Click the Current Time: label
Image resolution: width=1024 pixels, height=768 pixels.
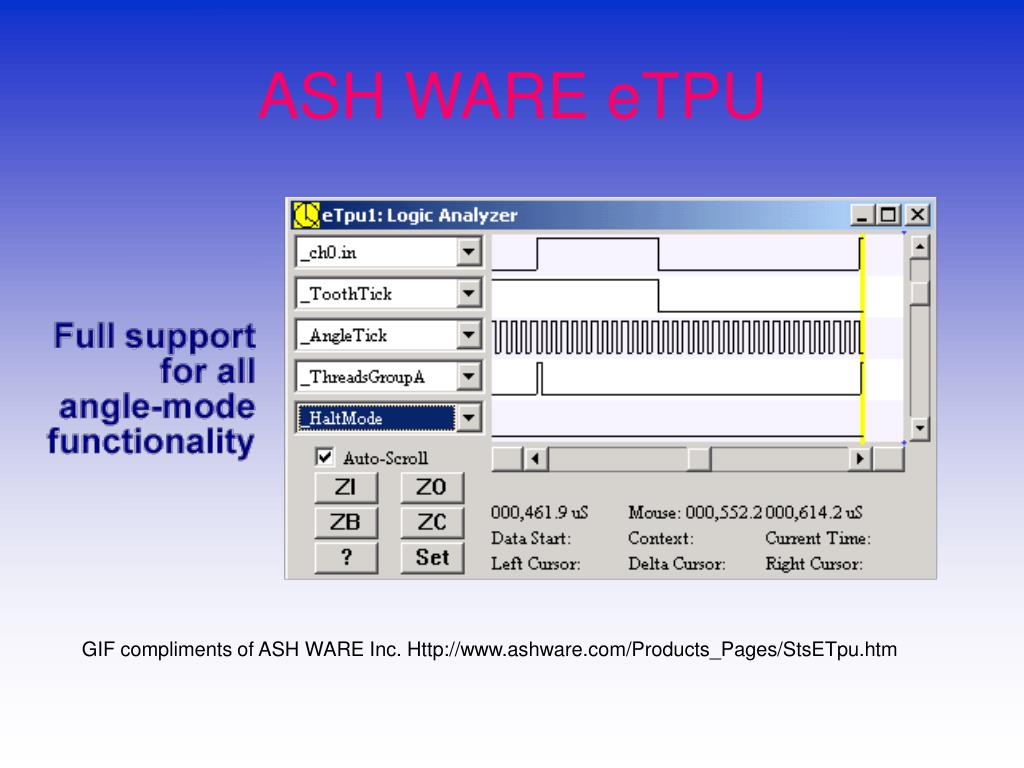(x=818, y=538)
